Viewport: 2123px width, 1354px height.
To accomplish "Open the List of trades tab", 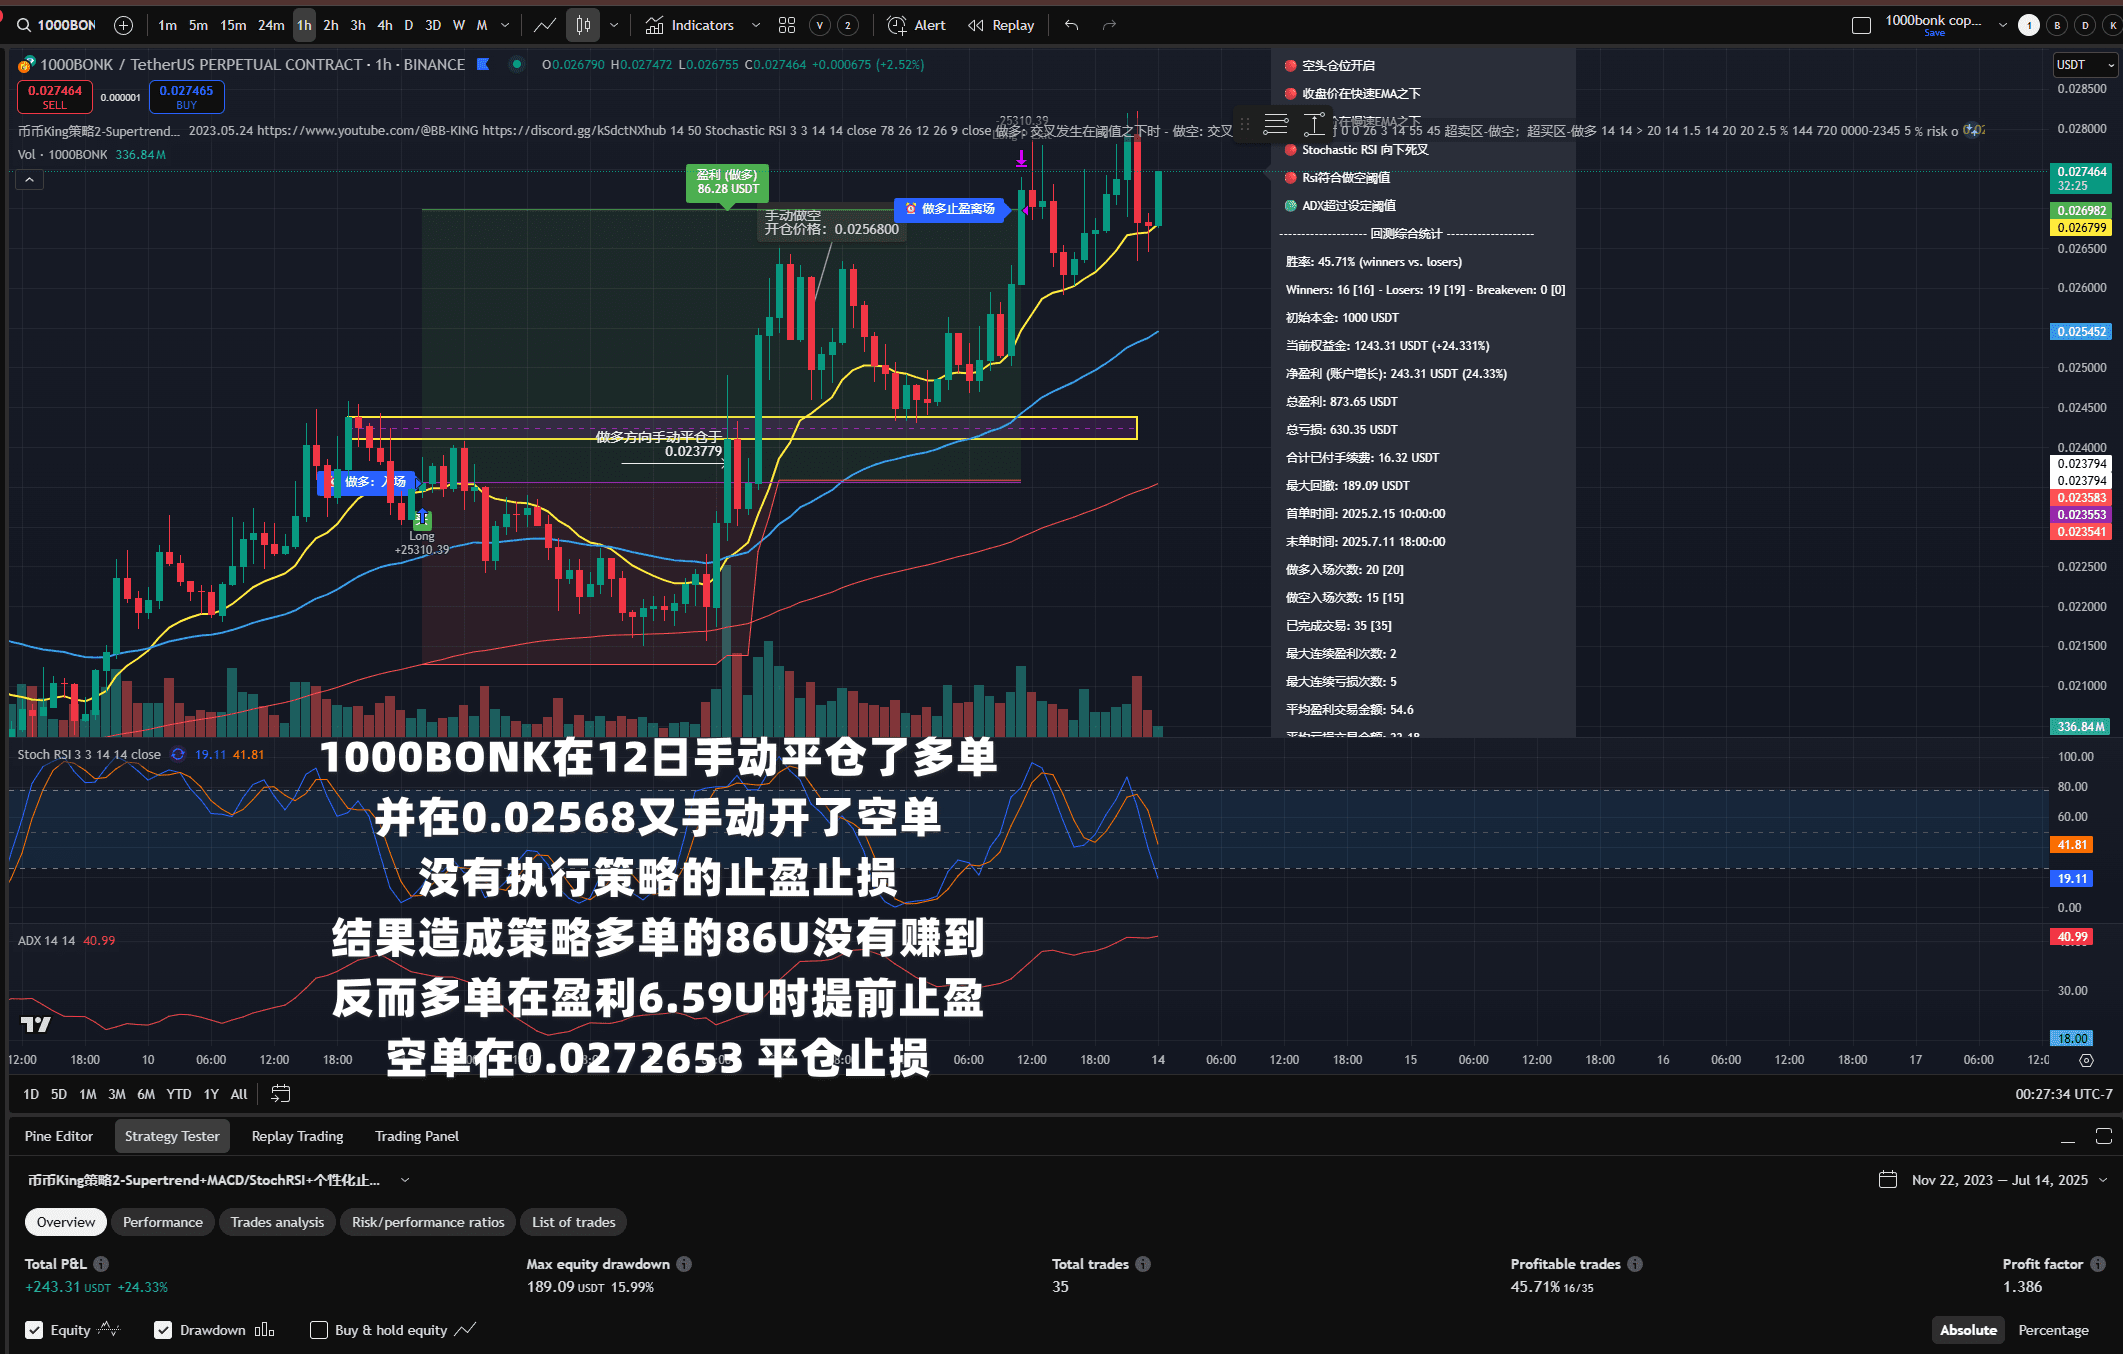I will point(573,1222).
